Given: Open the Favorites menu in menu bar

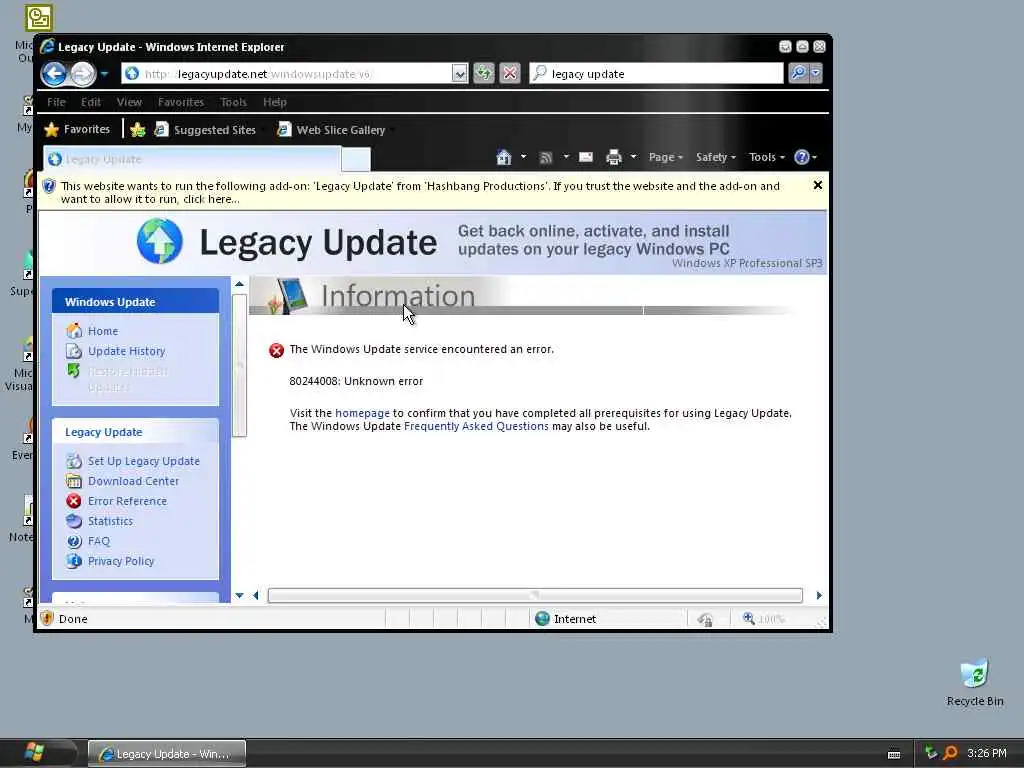Looking at the screenshot, I should (x=181, y=102).
